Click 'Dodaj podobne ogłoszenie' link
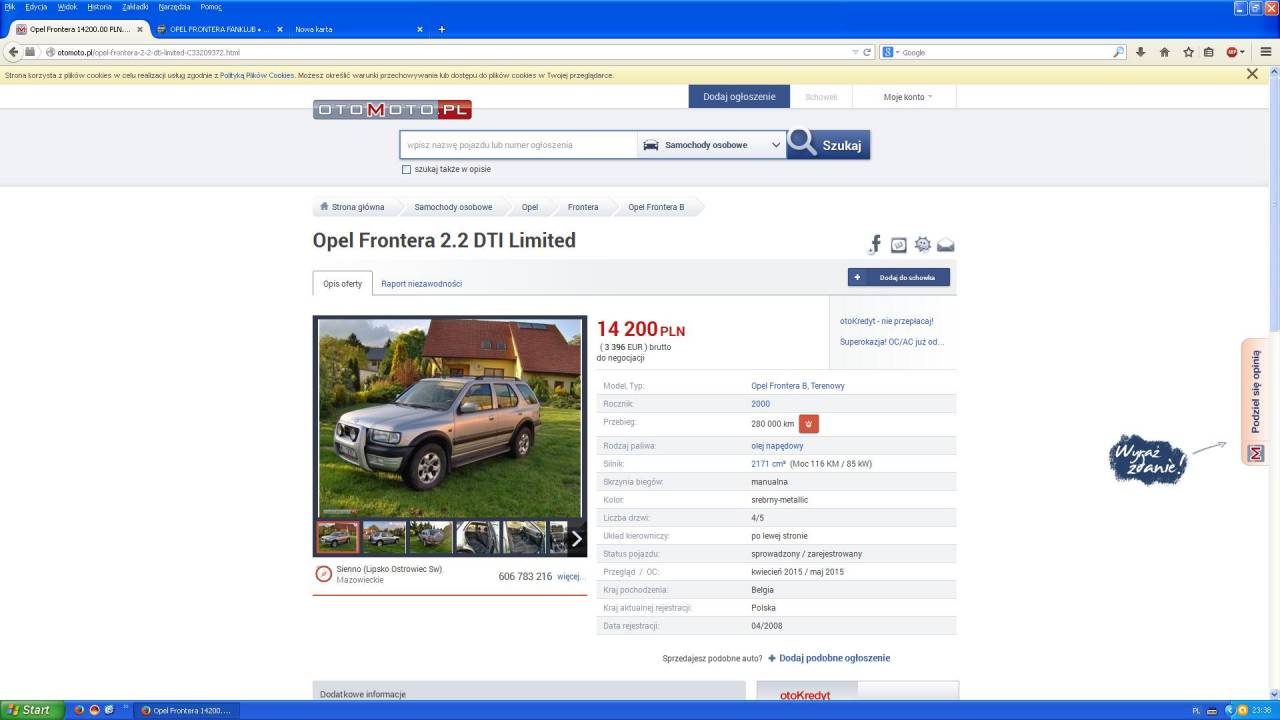1280x720 pixels. tap(833, 658)
